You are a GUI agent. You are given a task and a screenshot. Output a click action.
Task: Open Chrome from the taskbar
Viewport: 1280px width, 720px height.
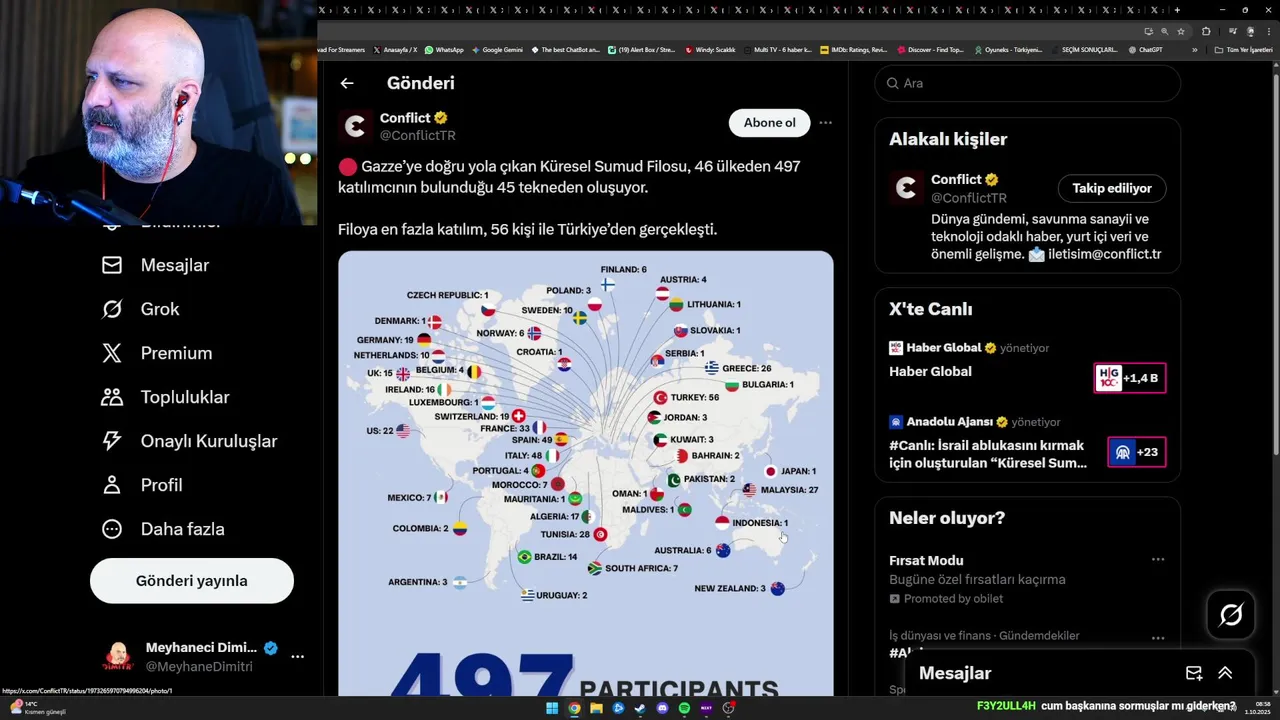click(574, 708)
